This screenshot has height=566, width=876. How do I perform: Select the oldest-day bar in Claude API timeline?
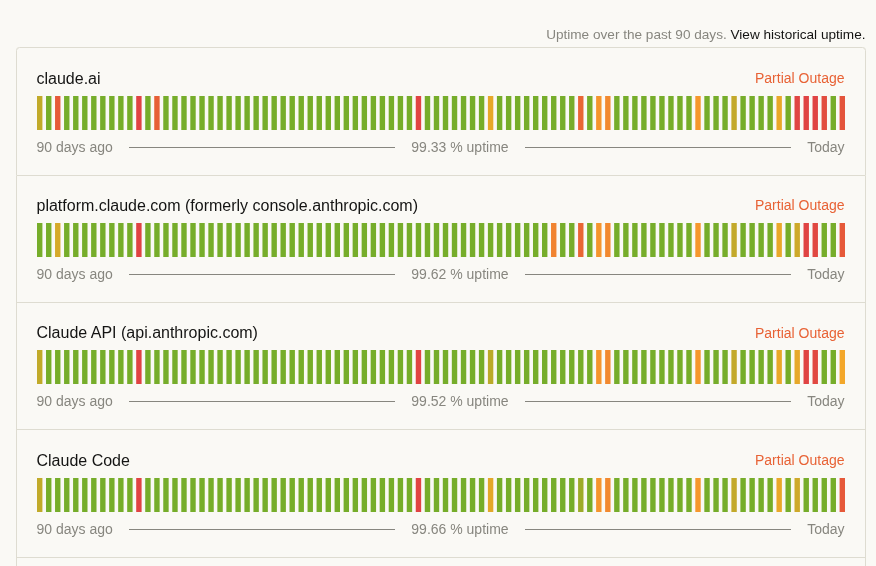(x=40, y=367)
